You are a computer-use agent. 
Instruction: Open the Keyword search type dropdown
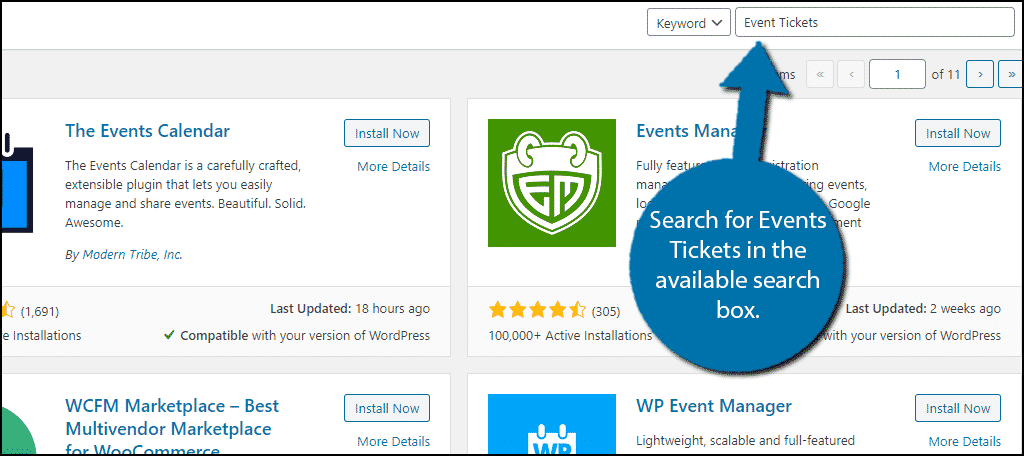pyautogui.click(x=689, y=23)
